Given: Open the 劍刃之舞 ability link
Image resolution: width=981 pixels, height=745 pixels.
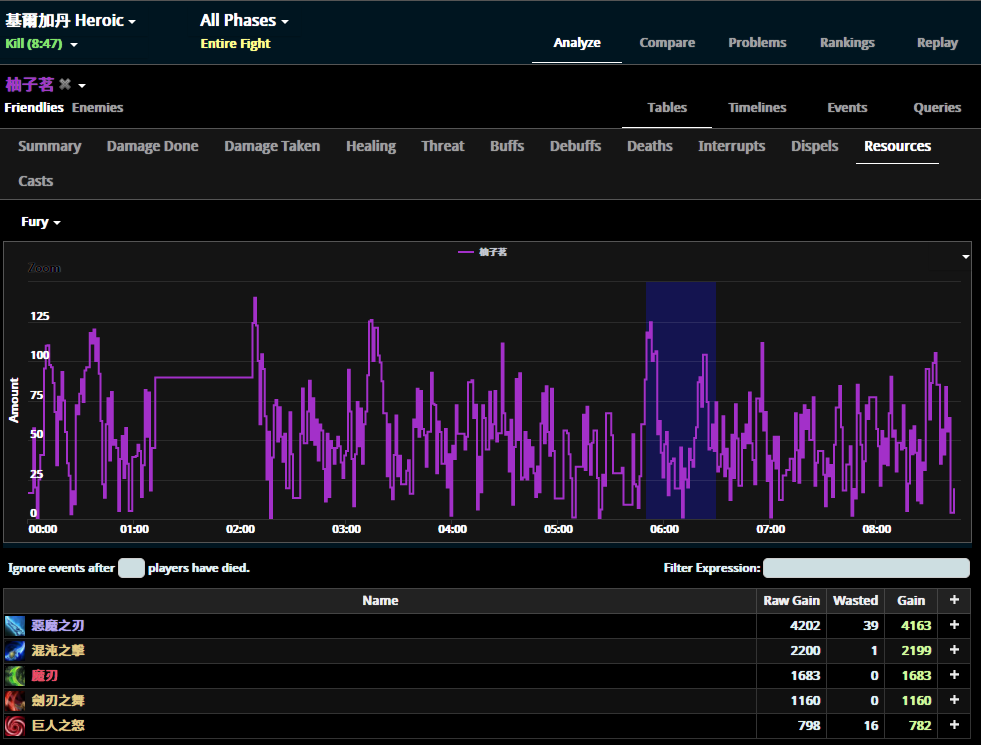Looking at the screenshot, I should click(x=58, y=701).
